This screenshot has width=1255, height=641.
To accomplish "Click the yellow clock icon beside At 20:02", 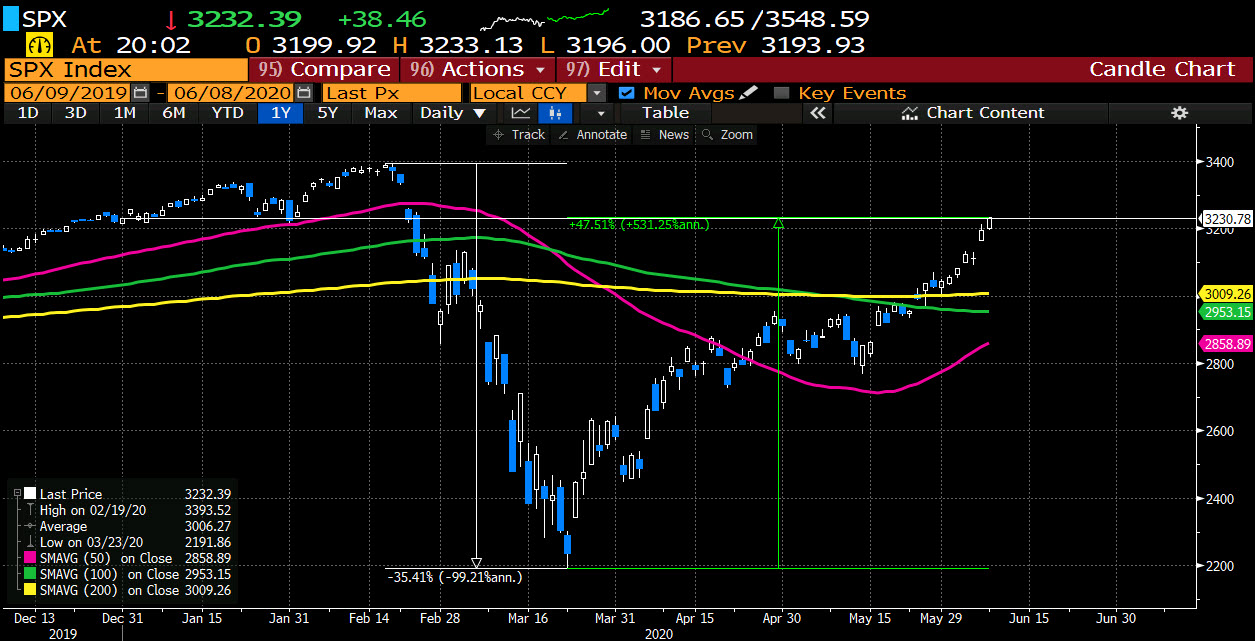I will click(x=40, y=45).
